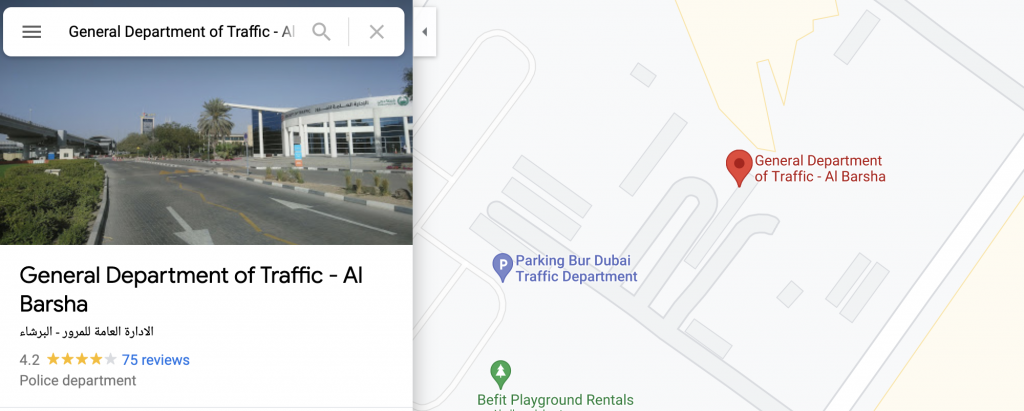Image resolution: width=1024 pixels, height=411 pixels.
Task: Select the purple parking P icon
Action: 502,267
